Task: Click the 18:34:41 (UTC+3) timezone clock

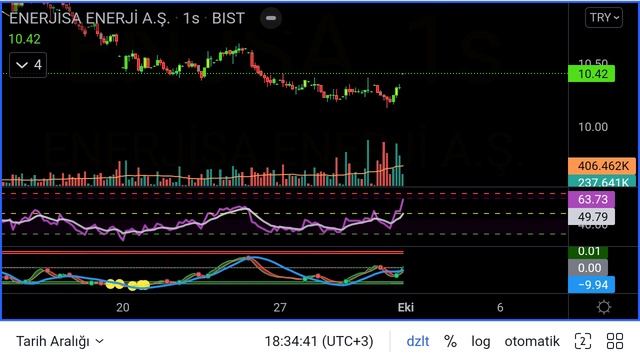Action: pyautogui.click(x=319, y=341)
